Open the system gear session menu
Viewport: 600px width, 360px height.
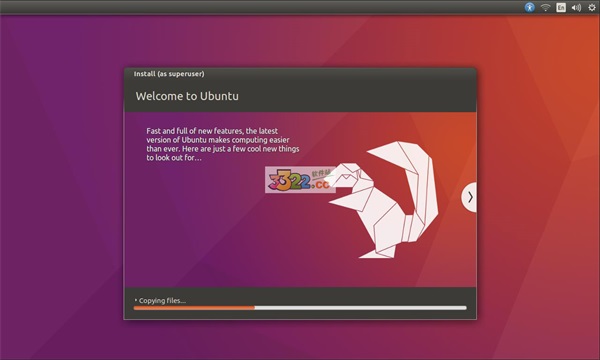tap(592, 7)
